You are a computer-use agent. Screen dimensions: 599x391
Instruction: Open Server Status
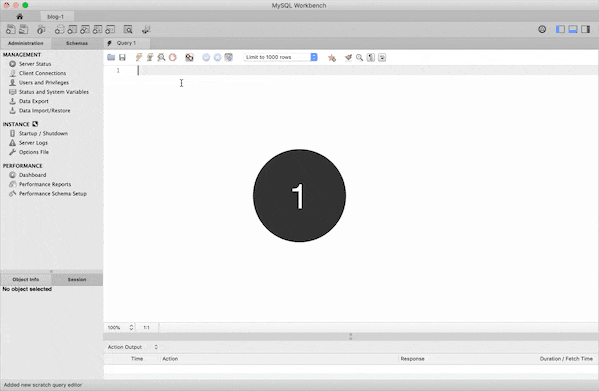tap(35, 64)
